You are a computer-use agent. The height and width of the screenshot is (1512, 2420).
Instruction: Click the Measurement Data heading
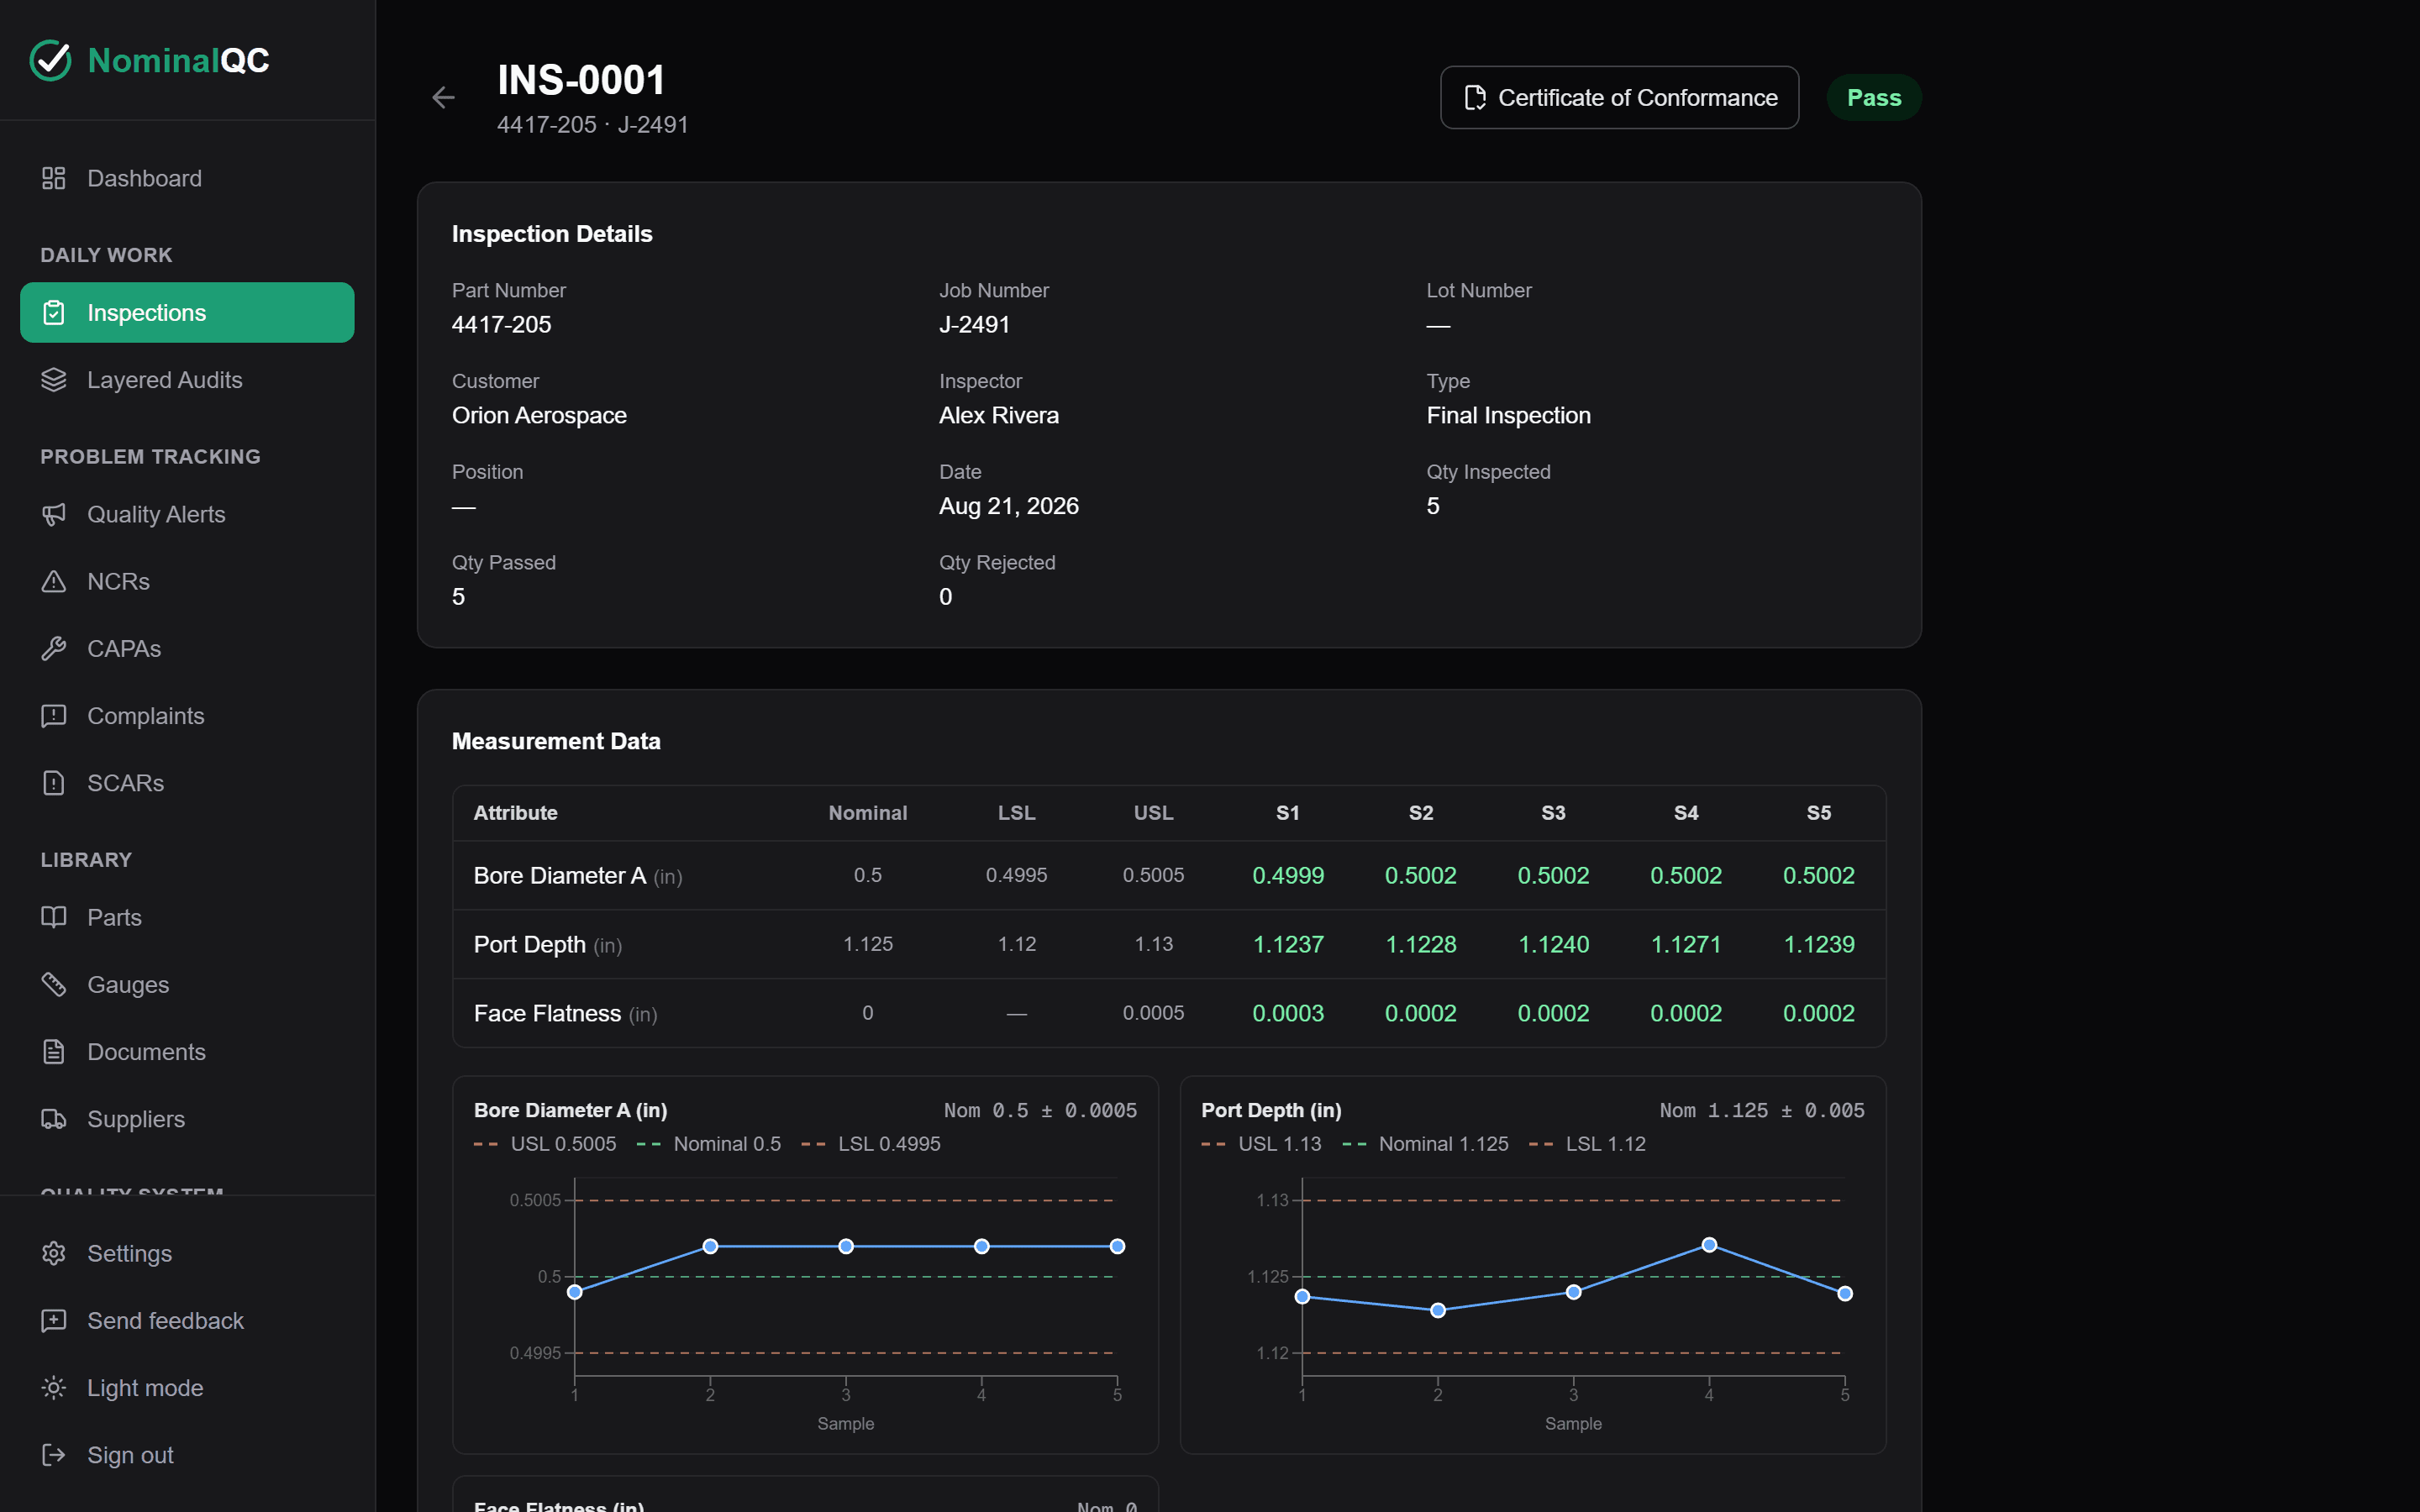(556, 741)
